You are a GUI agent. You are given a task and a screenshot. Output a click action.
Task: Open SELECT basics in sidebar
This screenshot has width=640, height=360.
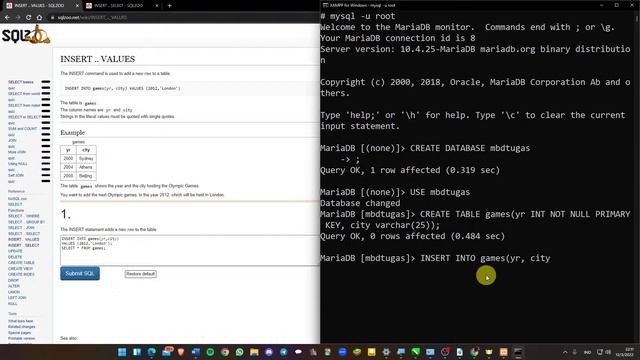21,82
